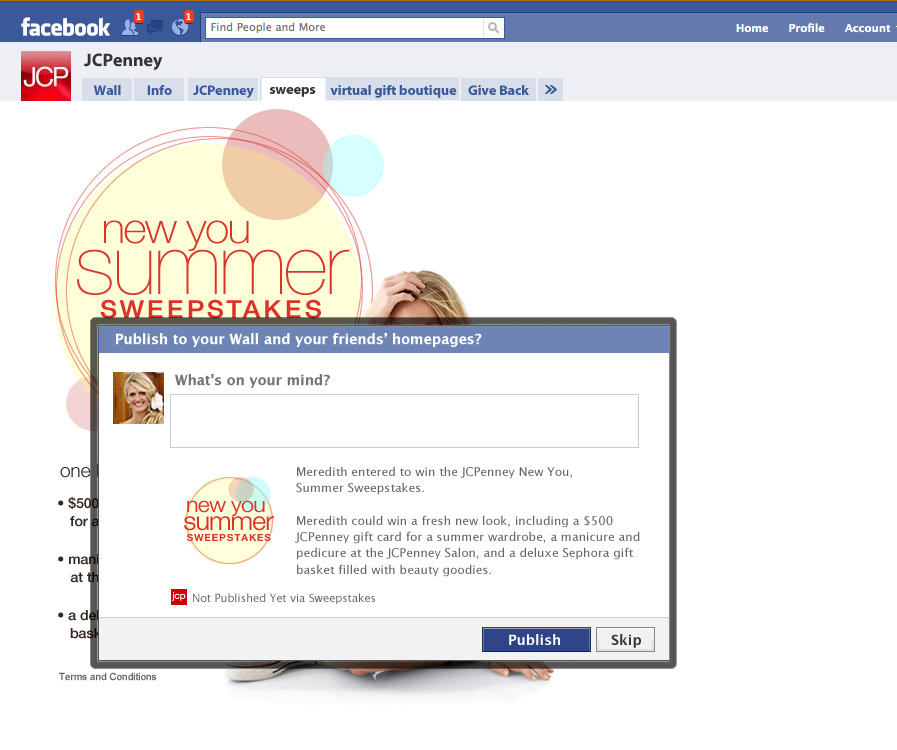The width and height of the screenshot is (897, 750).
Task: Open friend requests icon
Action: pos(130,27)
